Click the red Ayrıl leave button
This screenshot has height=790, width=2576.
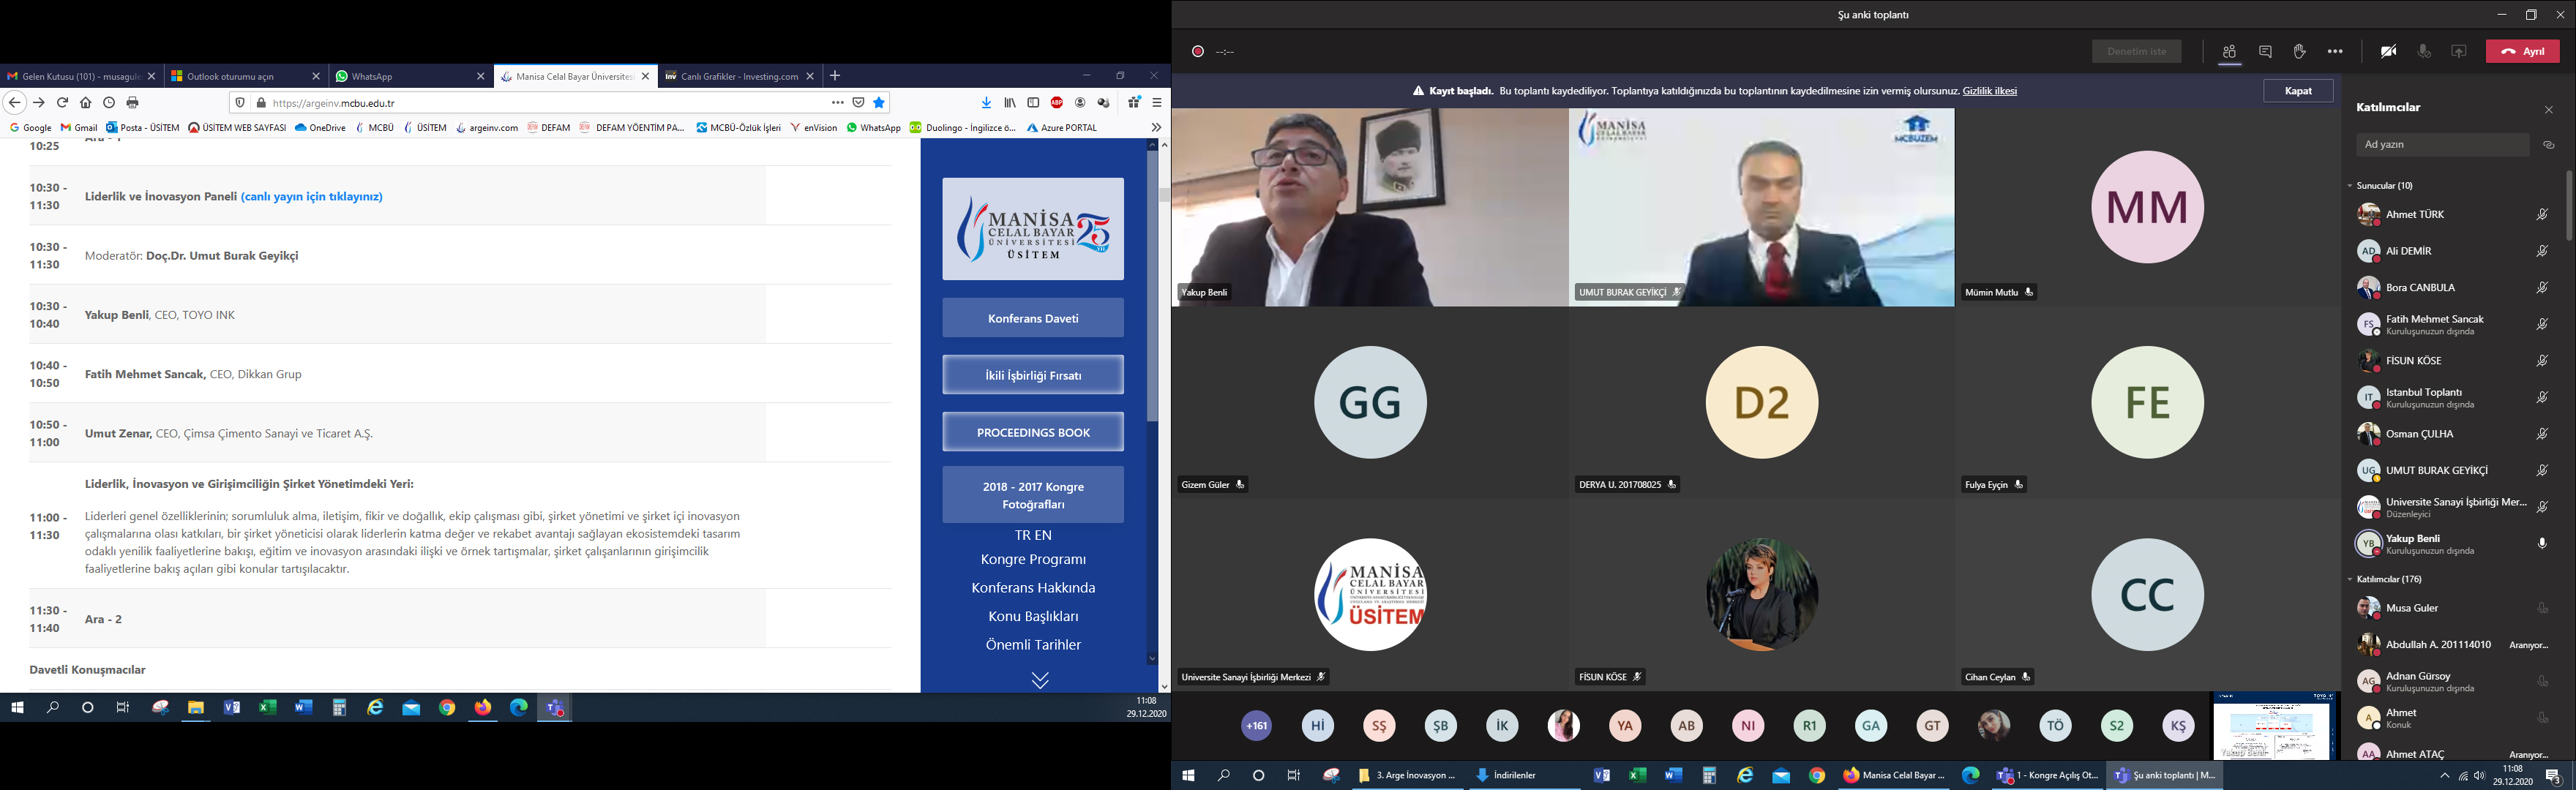(2522, 52)
